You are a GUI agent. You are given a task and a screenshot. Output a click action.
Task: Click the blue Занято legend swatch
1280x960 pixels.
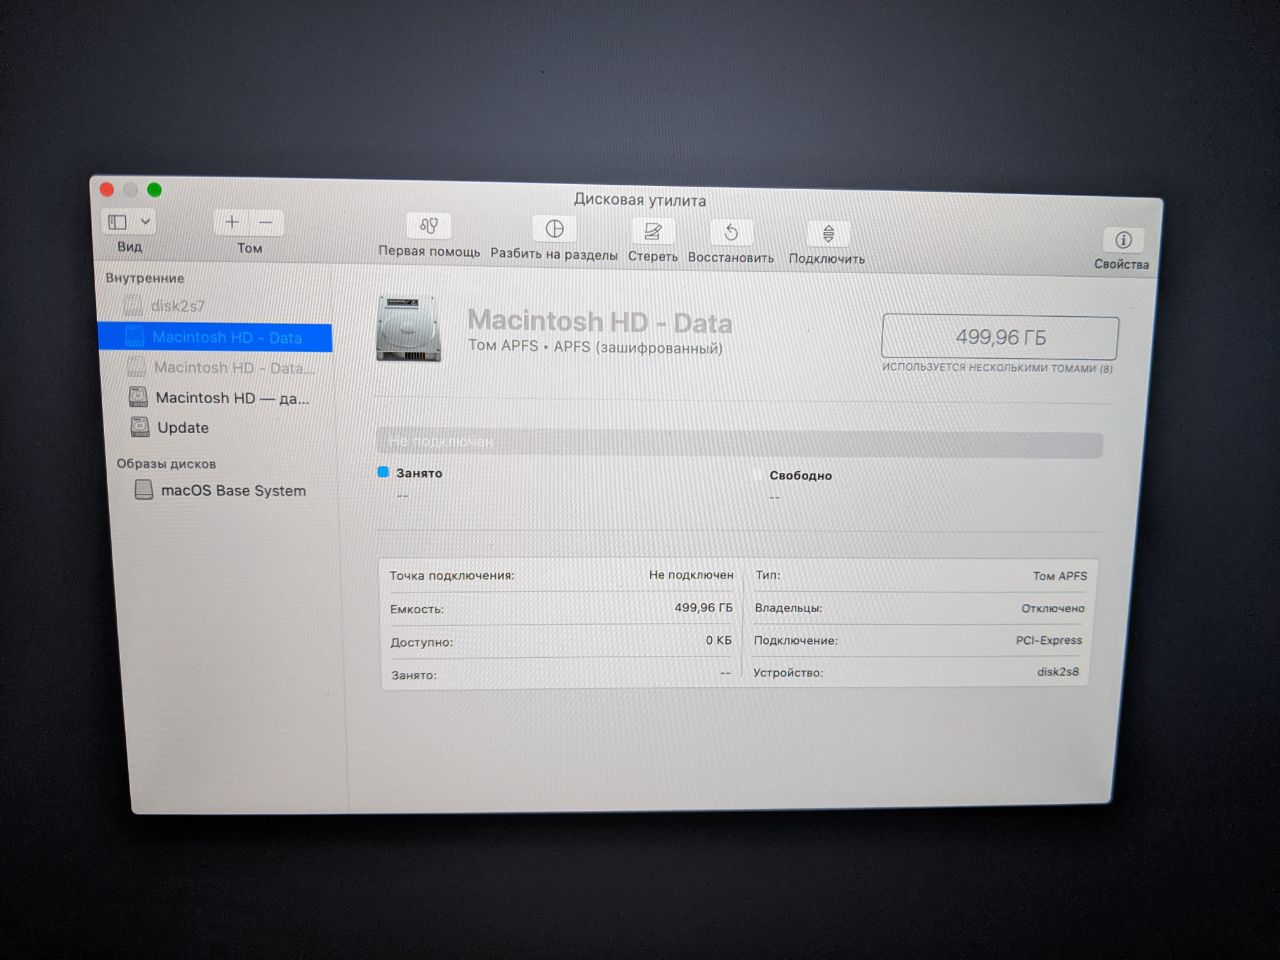pos(383,472)
